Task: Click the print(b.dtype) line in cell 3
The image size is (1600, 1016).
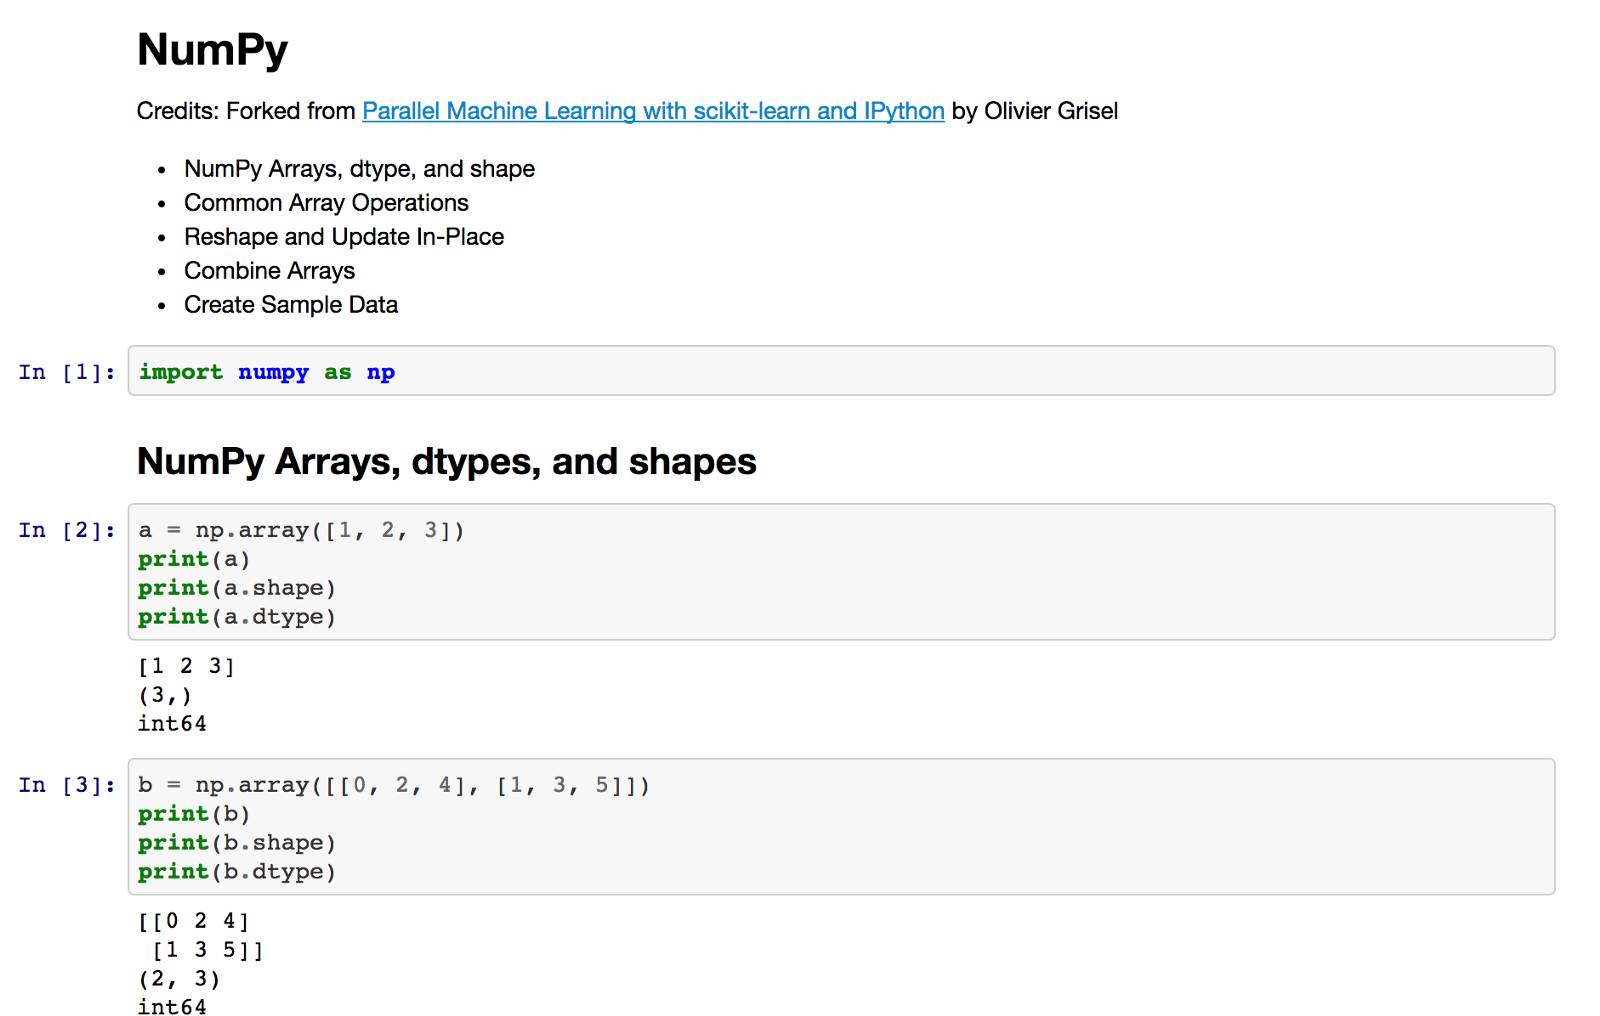Action: click(x=237, y=872)
